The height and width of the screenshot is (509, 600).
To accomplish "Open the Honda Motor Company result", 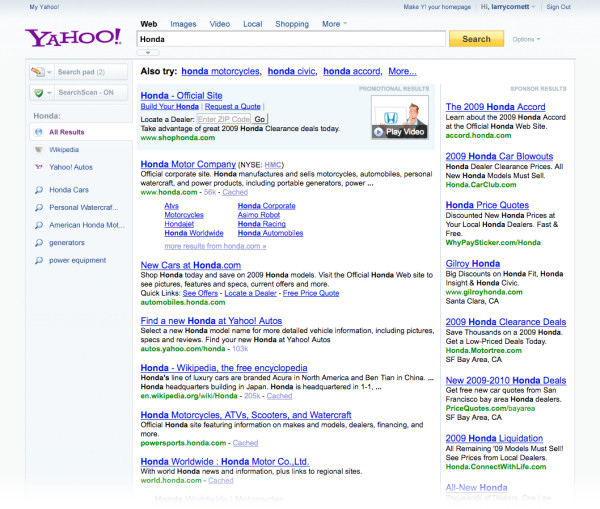I will point(188,164).
